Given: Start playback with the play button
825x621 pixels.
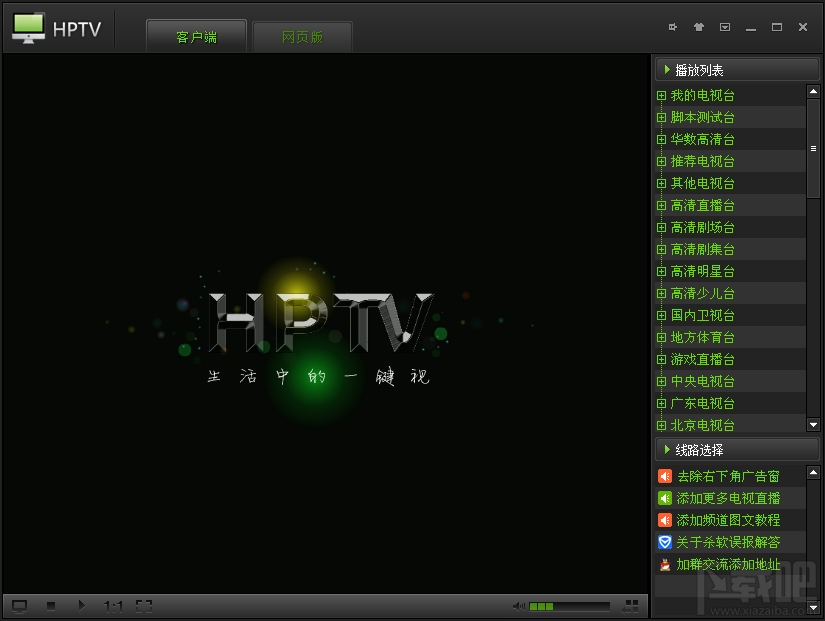Looking at the screenshot, I should [81, 606].
